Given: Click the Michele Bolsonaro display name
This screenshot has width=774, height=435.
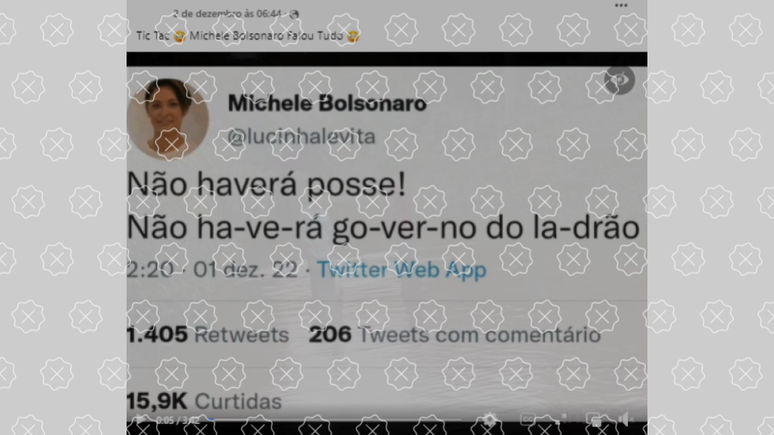Looking at the screenshot, I should click(x=327, y=103).
